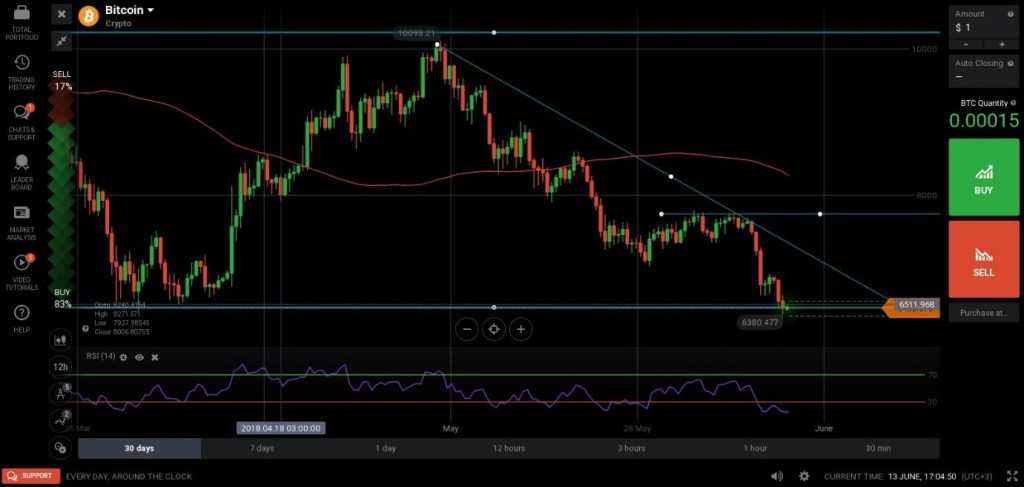
Task: Click the Amount info help icon
Action: [1010, 13]
